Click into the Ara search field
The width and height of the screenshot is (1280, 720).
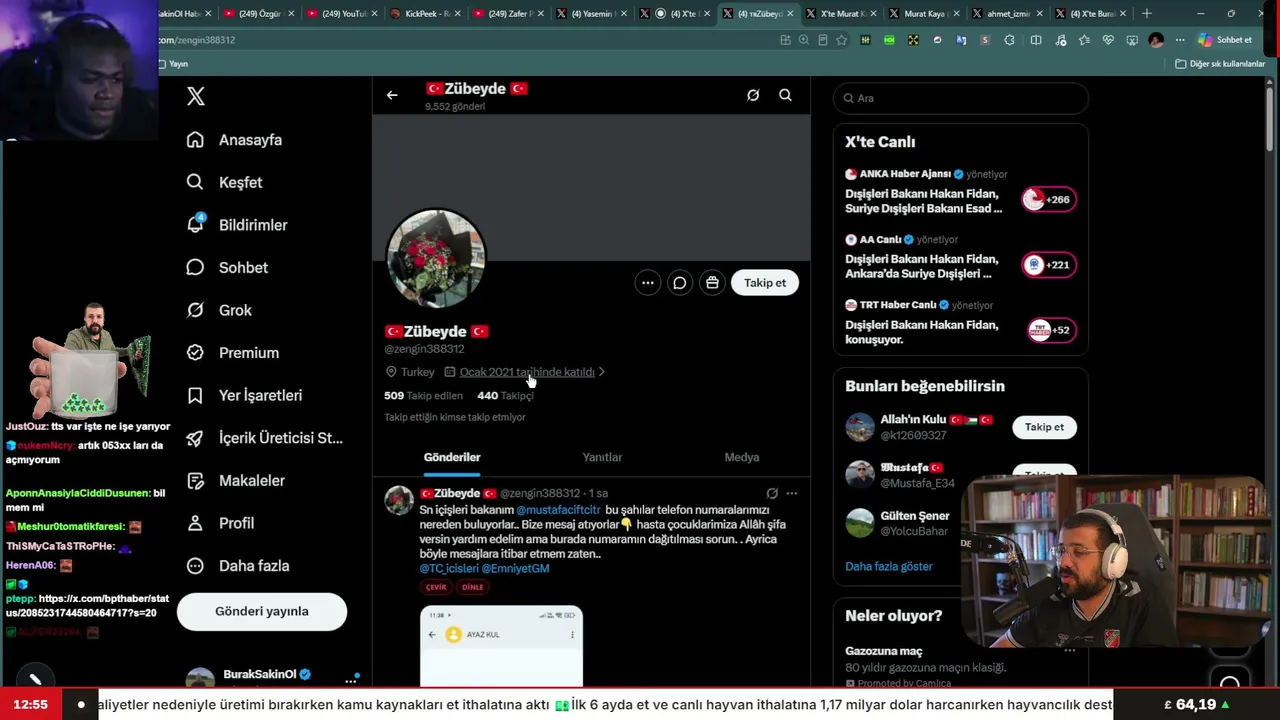tap(960, 98)
